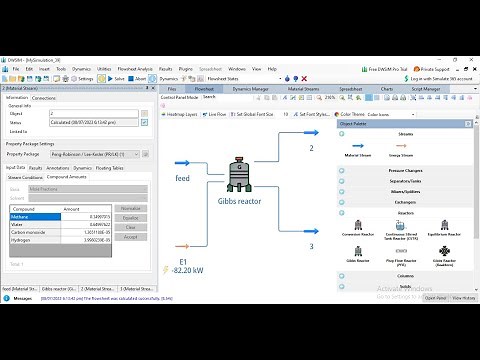Click the Solve play icon

coord(110,79)
